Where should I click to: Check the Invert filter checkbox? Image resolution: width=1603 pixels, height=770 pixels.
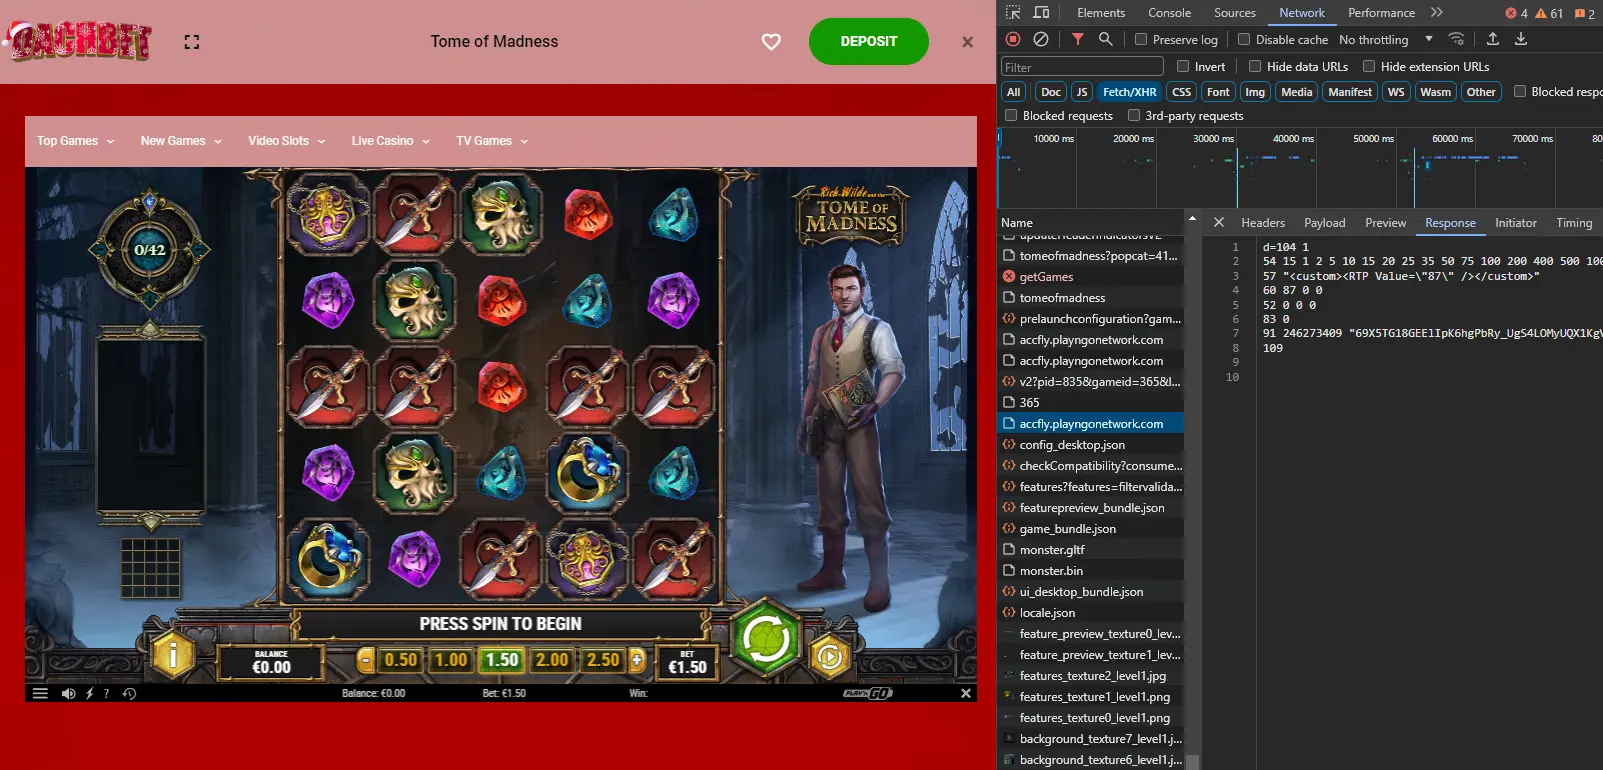coord(1183,66)
